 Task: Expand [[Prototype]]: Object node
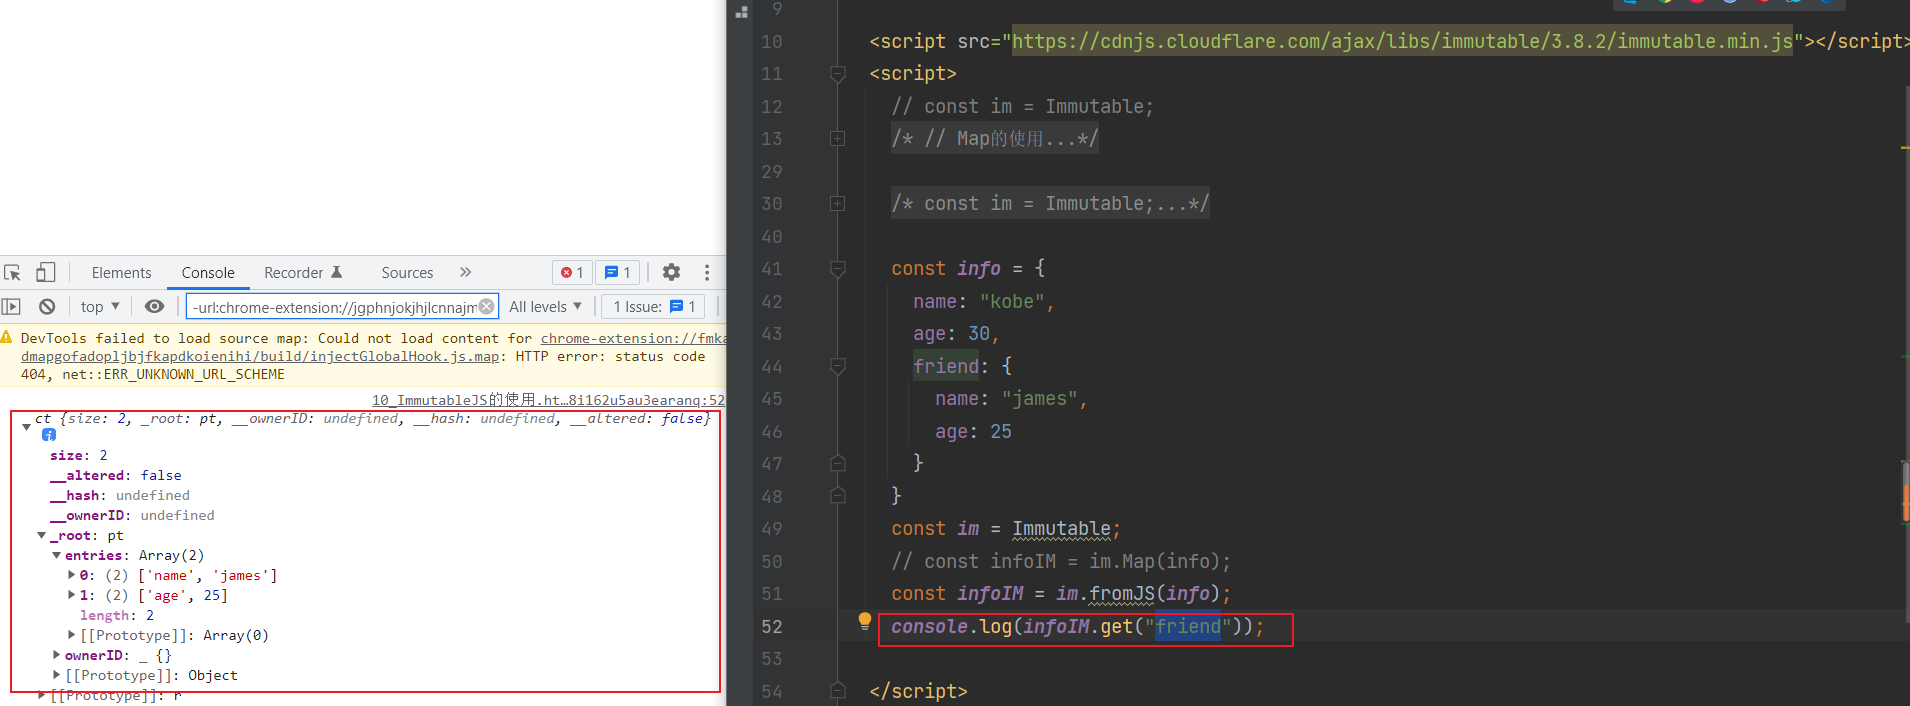56,675
